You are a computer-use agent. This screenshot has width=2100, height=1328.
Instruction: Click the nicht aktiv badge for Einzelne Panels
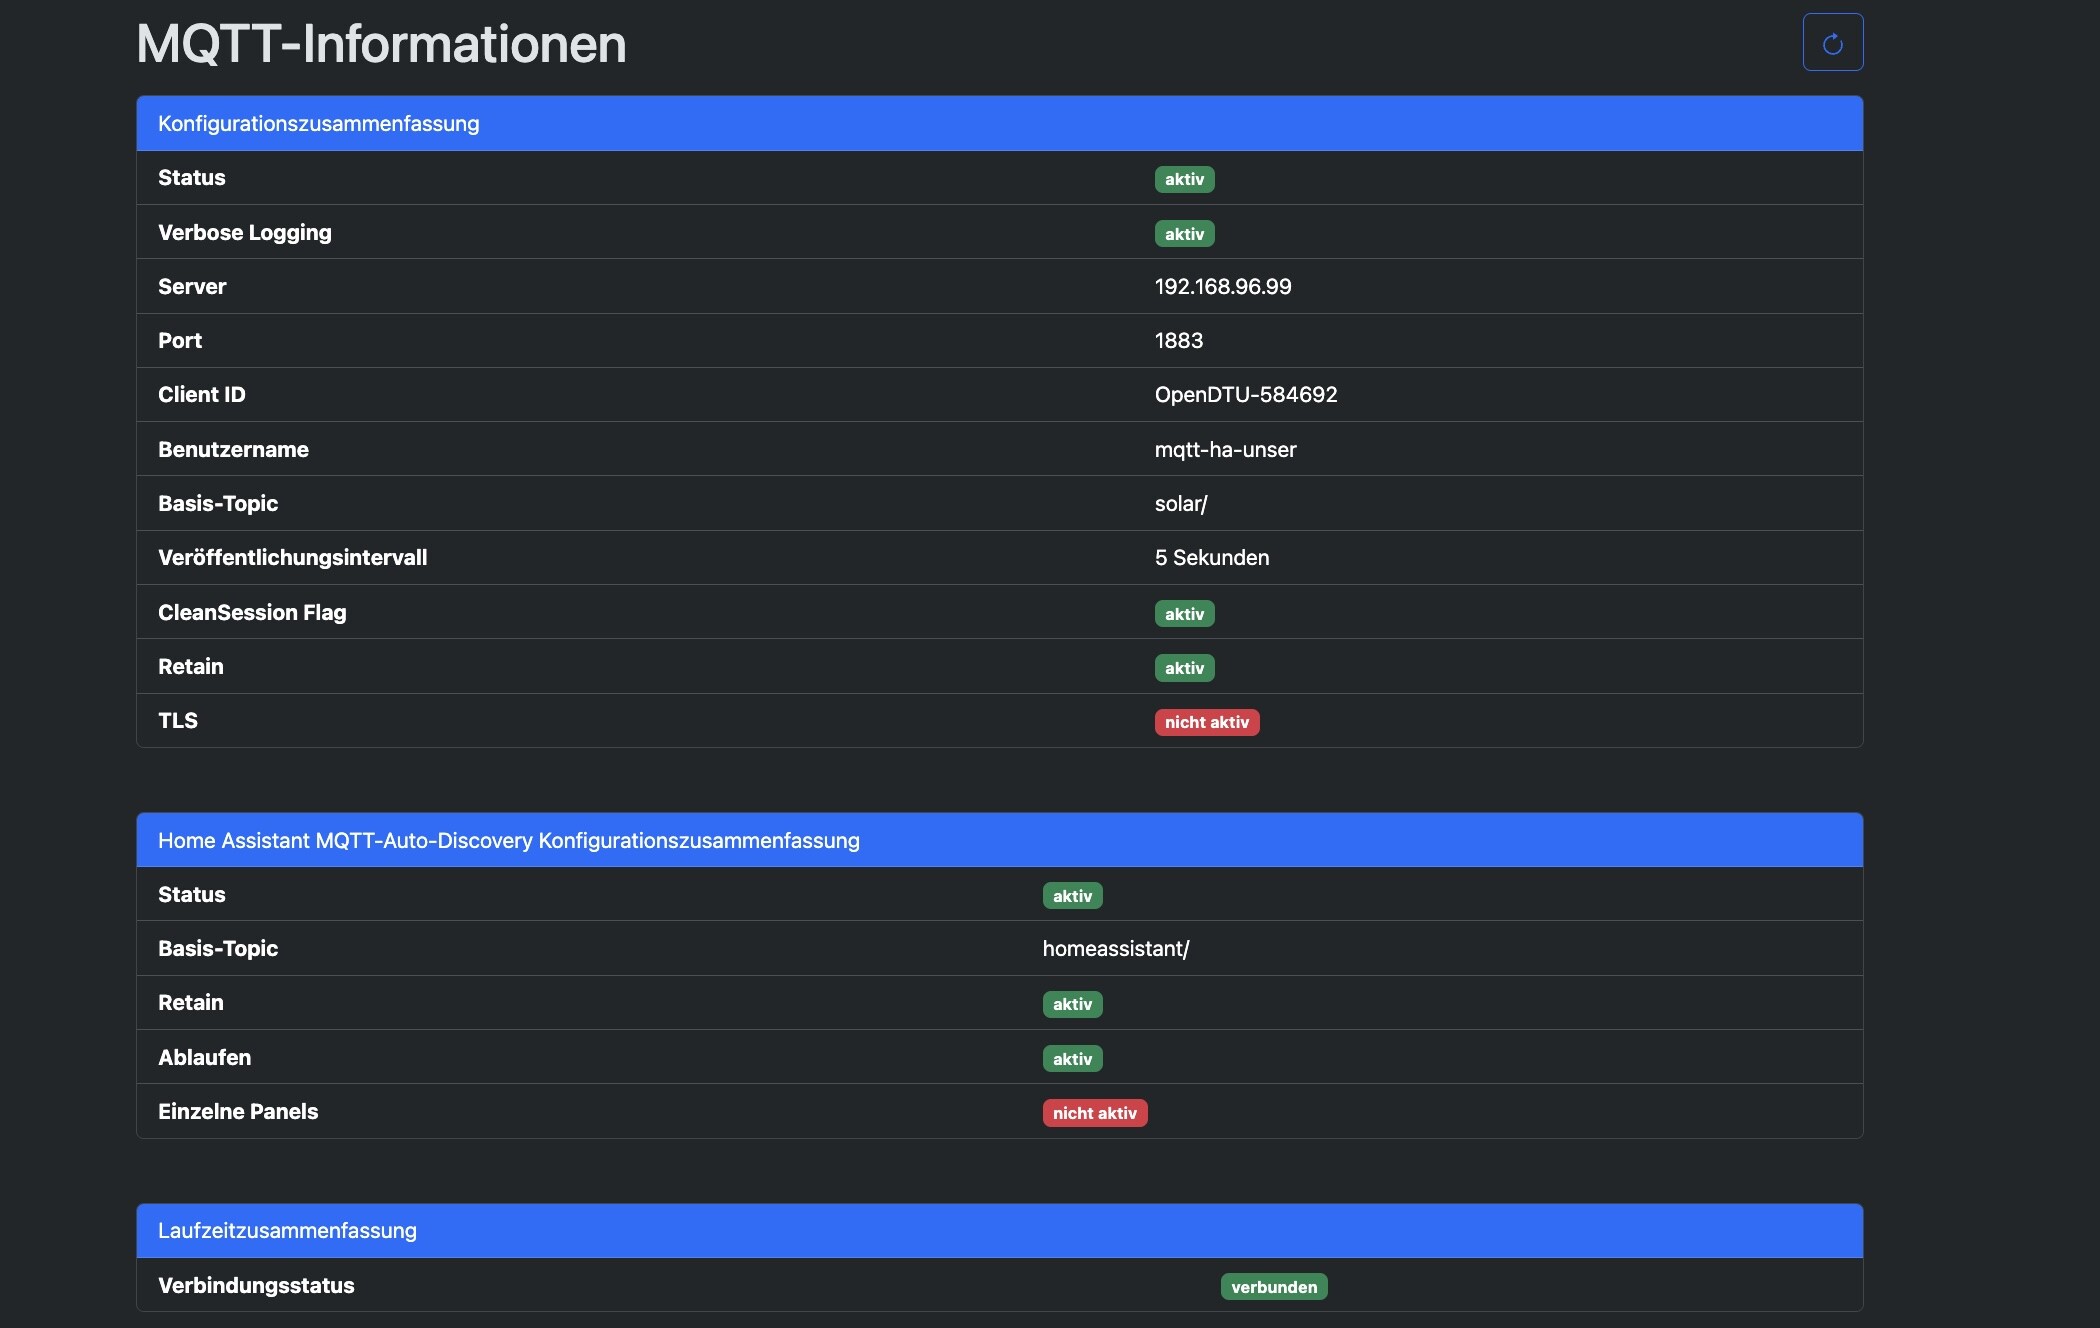1094,1112
